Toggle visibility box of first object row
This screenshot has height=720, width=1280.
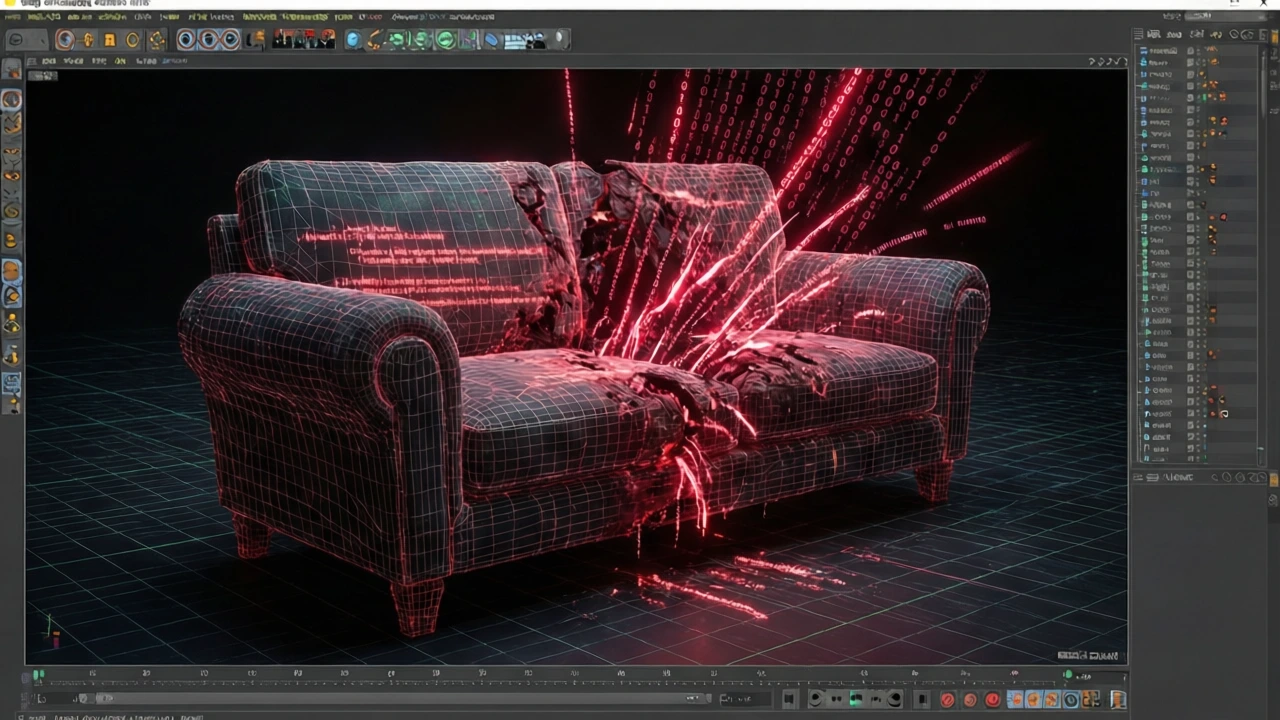tap(1190, 51)
